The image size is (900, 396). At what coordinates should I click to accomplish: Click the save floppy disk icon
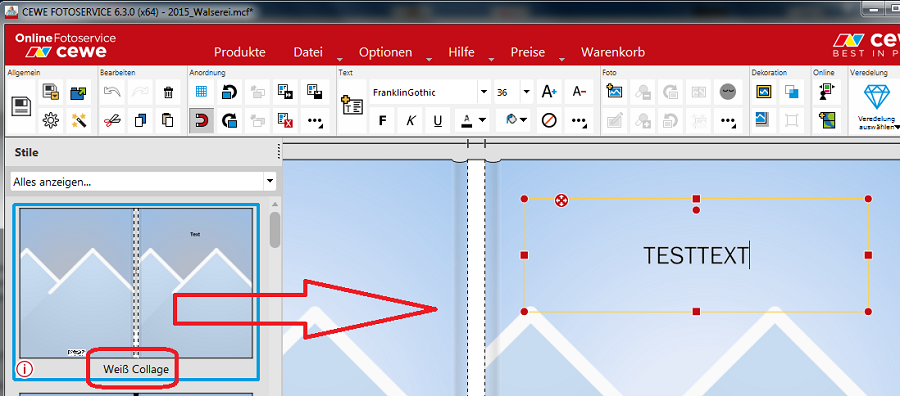[21, 107]
